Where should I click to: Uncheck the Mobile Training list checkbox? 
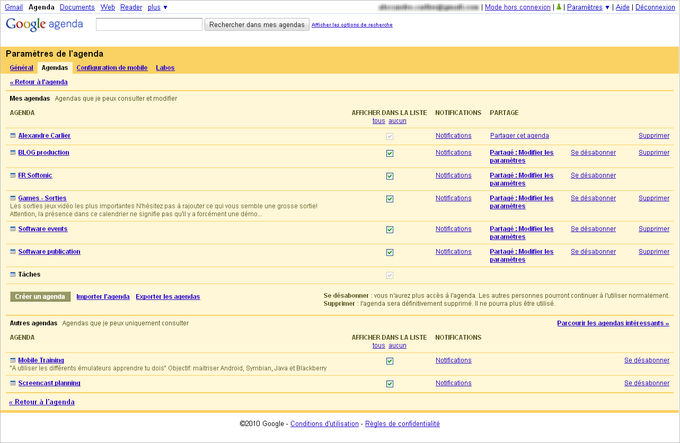390,361
